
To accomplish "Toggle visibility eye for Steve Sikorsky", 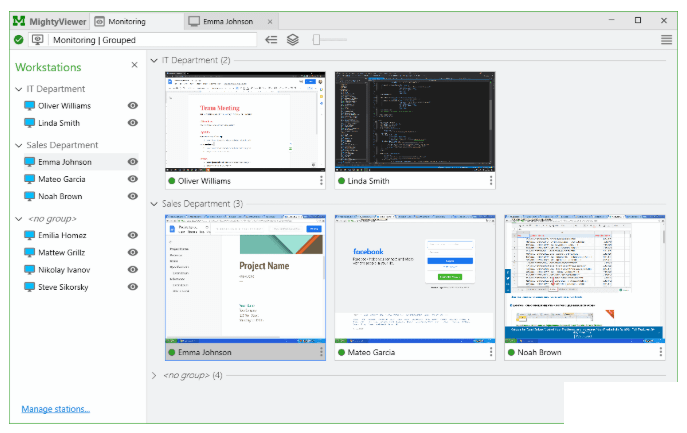I will click(x=133, y=287).
